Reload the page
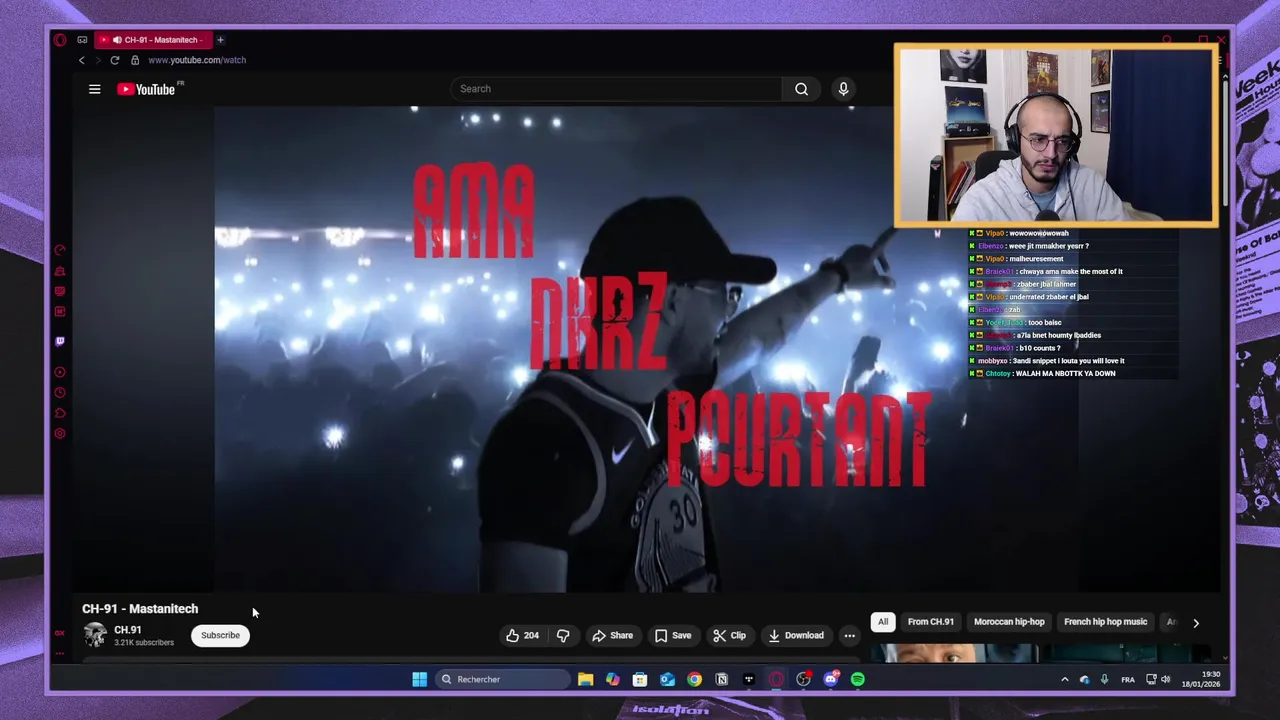 (114, 60)
